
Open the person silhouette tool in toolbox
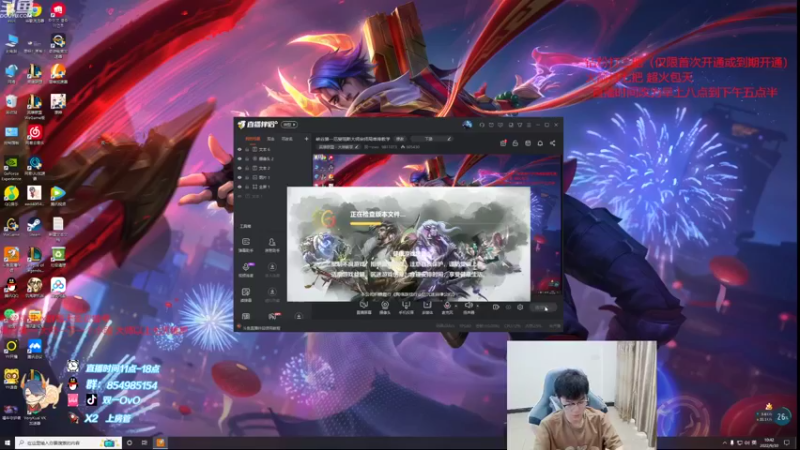[272, 244]
